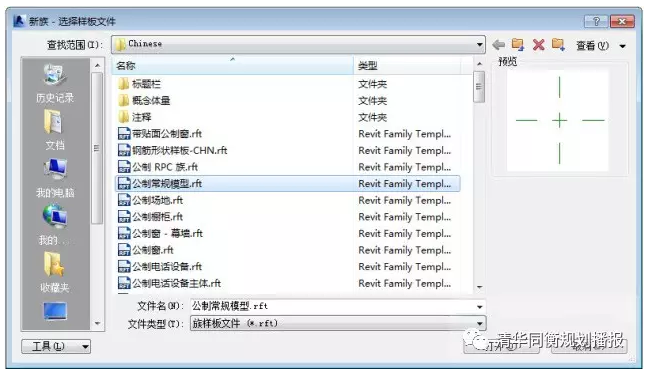Image resolution: width=654 pixels, height=379 pixels.
Task: Click the go up one folder icon
Action: pyautogui.click(x=518, y=44)
